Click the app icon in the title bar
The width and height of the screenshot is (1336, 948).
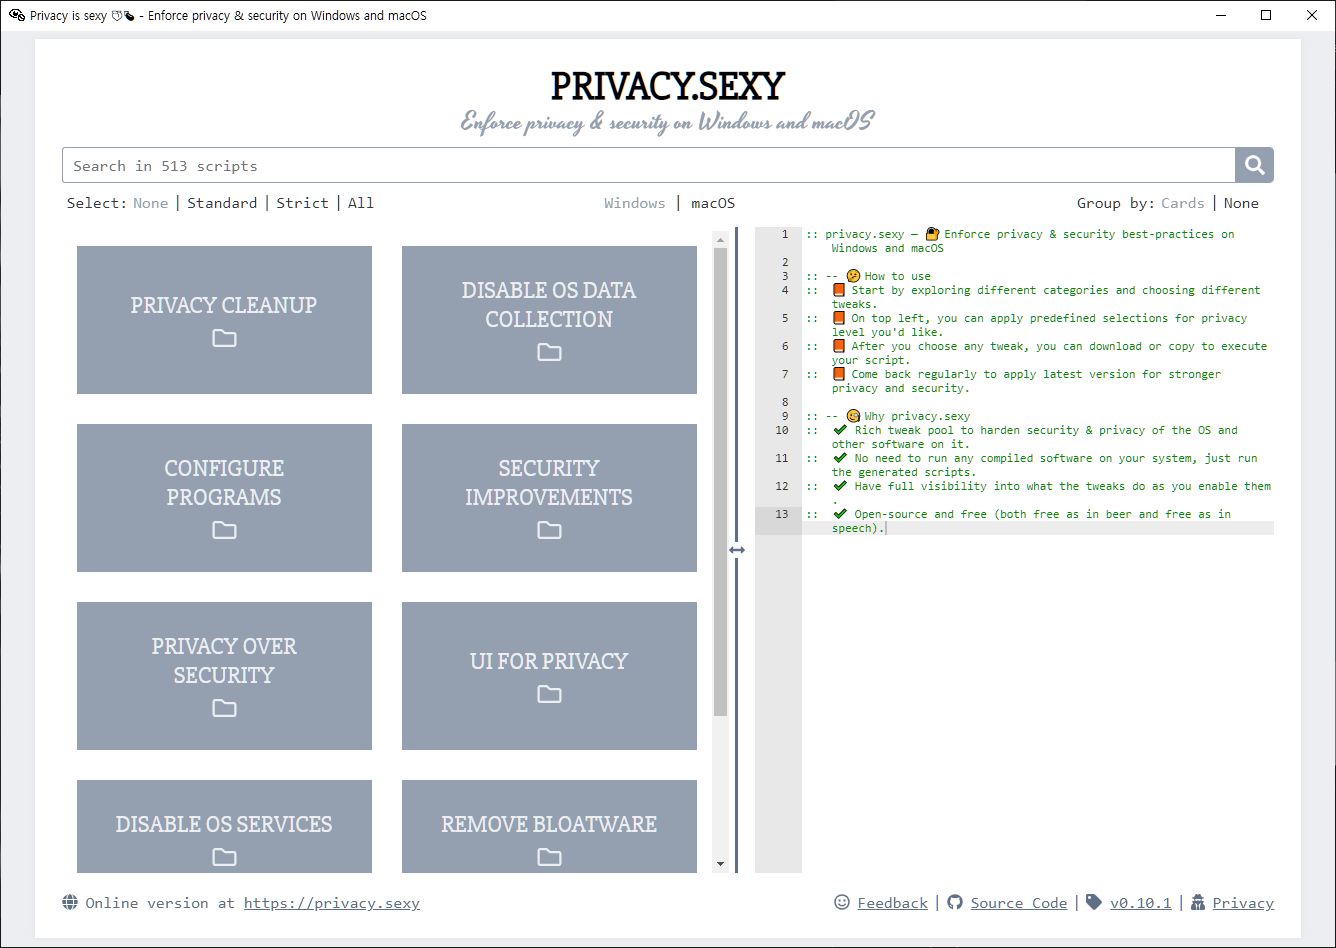point(17,15)
